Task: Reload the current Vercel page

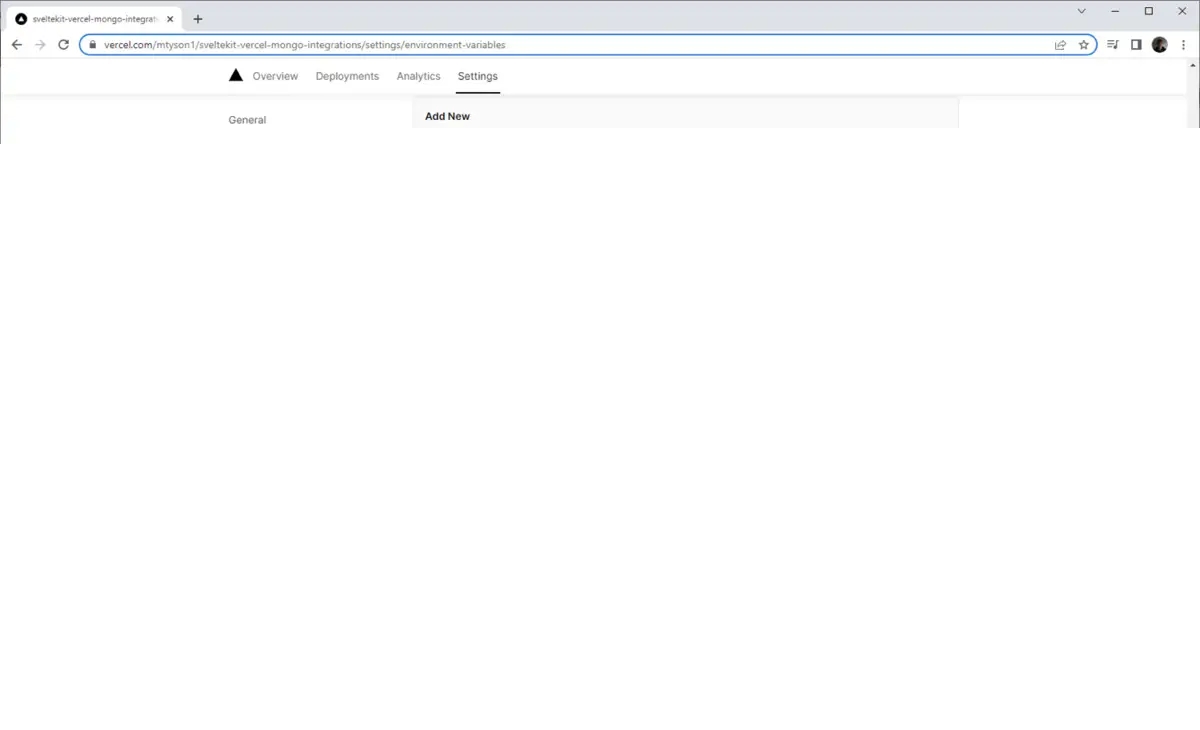Action: [x=64, y=45]
